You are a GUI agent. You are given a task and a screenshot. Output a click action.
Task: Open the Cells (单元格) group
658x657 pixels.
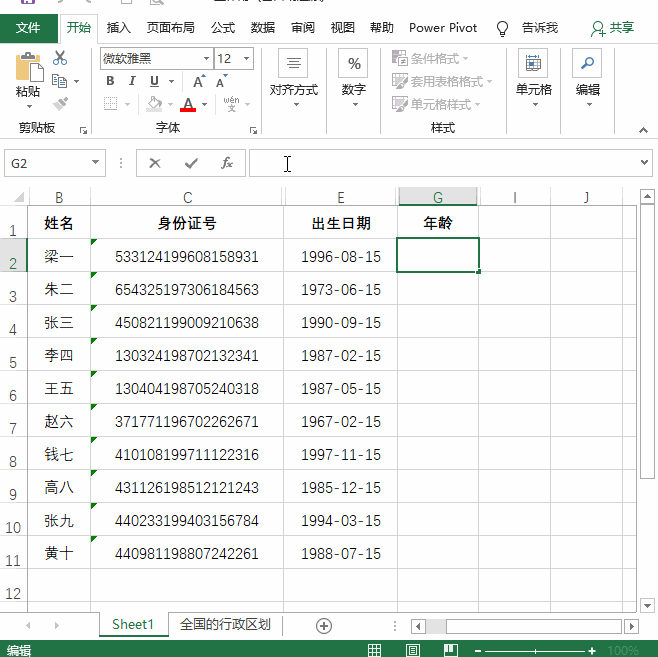coord(533,78)
